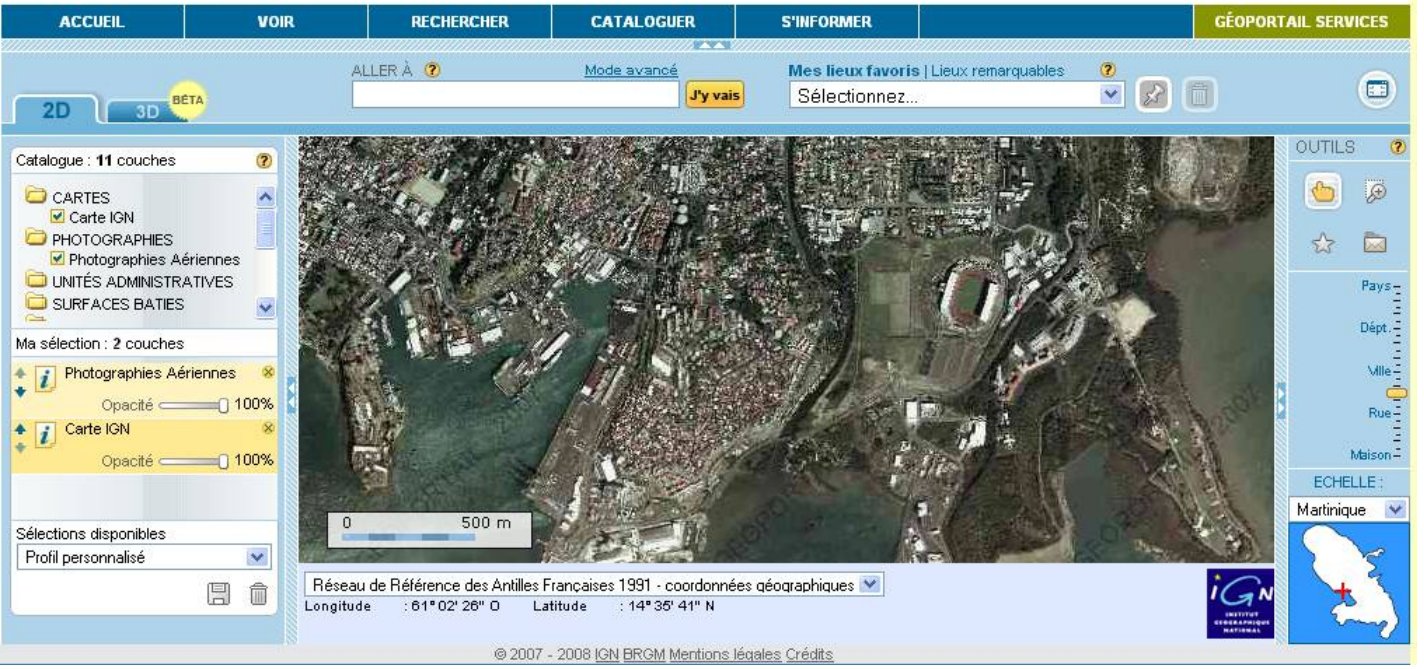The height and width of the screenshot is (669, 1424).
Task: Collapse the top banner with the arrow handle
Action: point(713,45)
